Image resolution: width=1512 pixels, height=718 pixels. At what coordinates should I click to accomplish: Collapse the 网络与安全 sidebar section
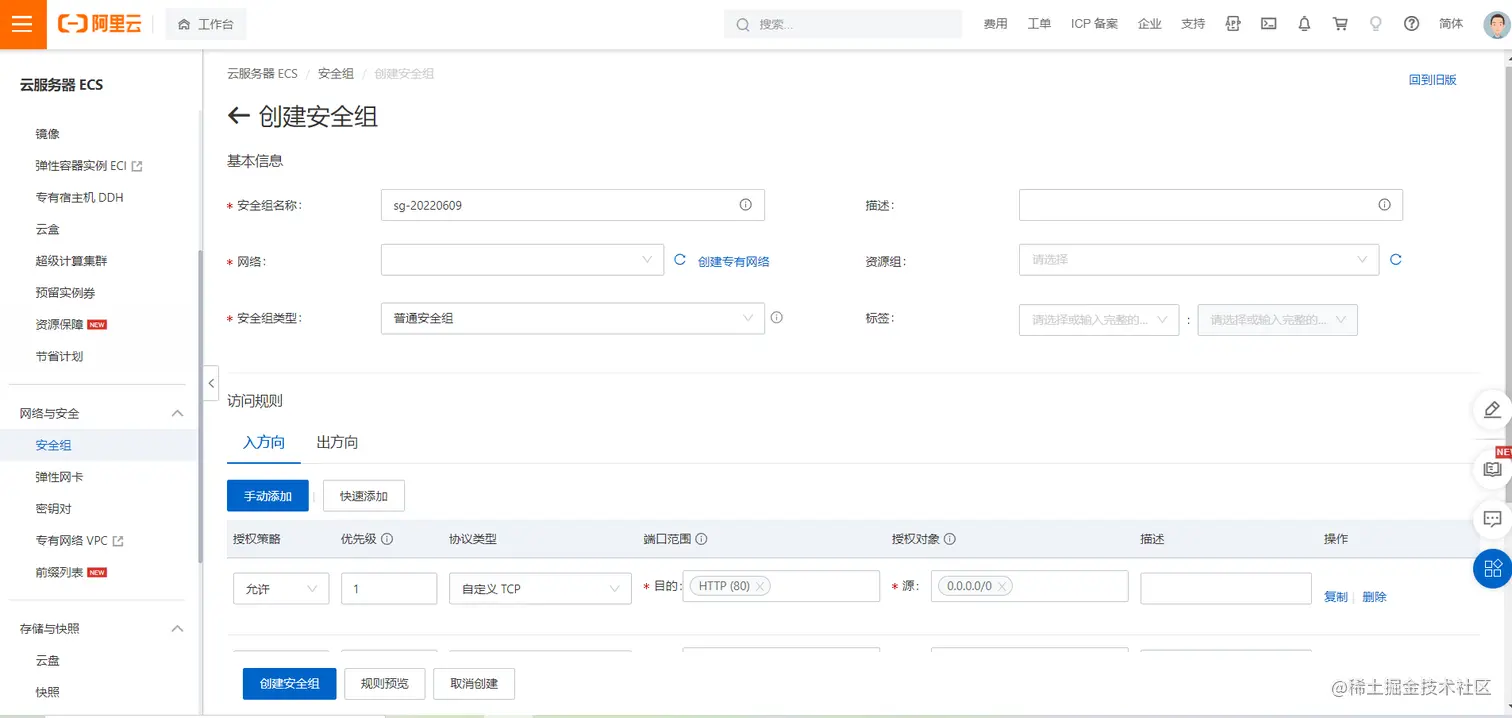(x=177, y=413)
